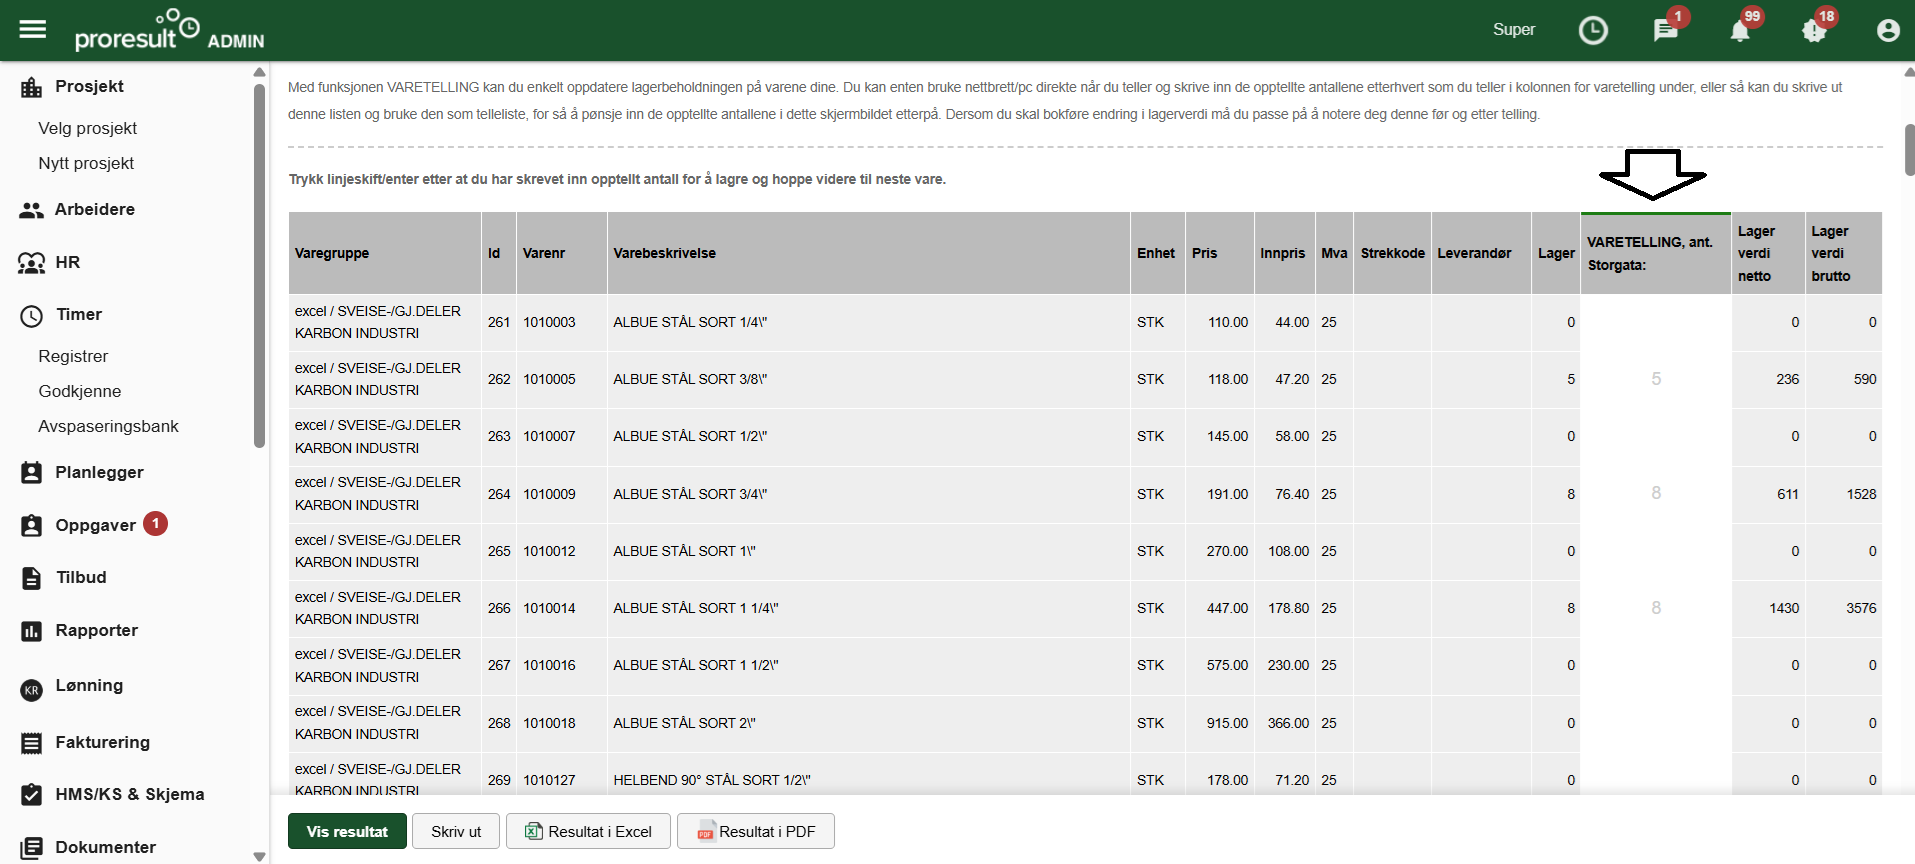Open alerts icon showing 18
The height and width of the screenshot is (864, 1915).
pos(1814,31)
